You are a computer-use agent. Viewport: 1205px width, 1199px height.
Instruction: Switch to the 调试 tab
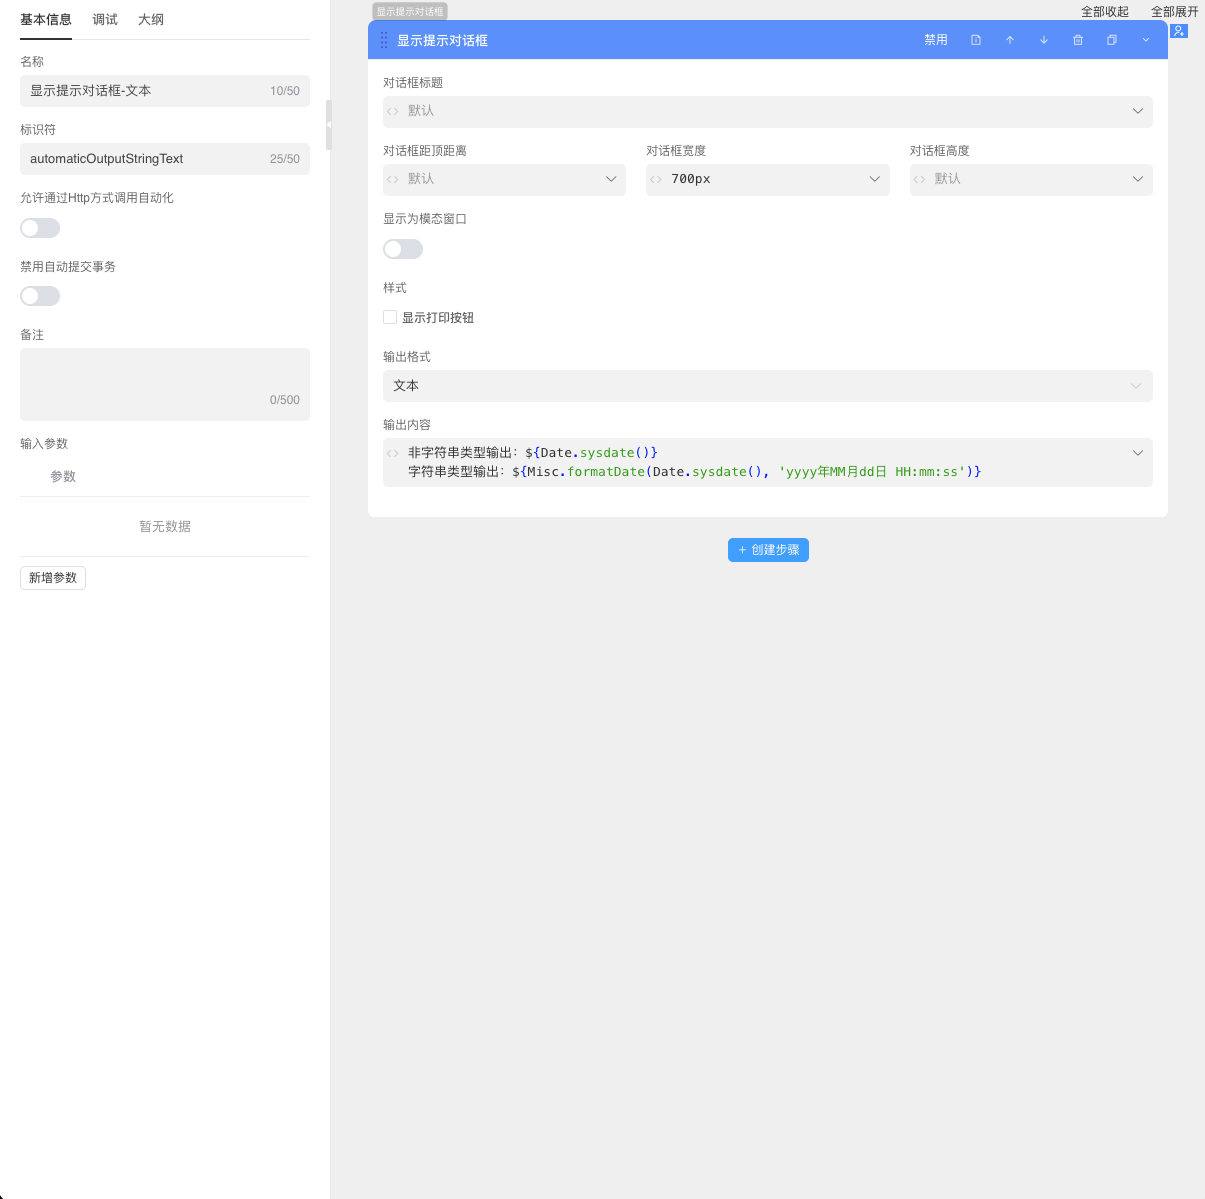pos(105,20)
